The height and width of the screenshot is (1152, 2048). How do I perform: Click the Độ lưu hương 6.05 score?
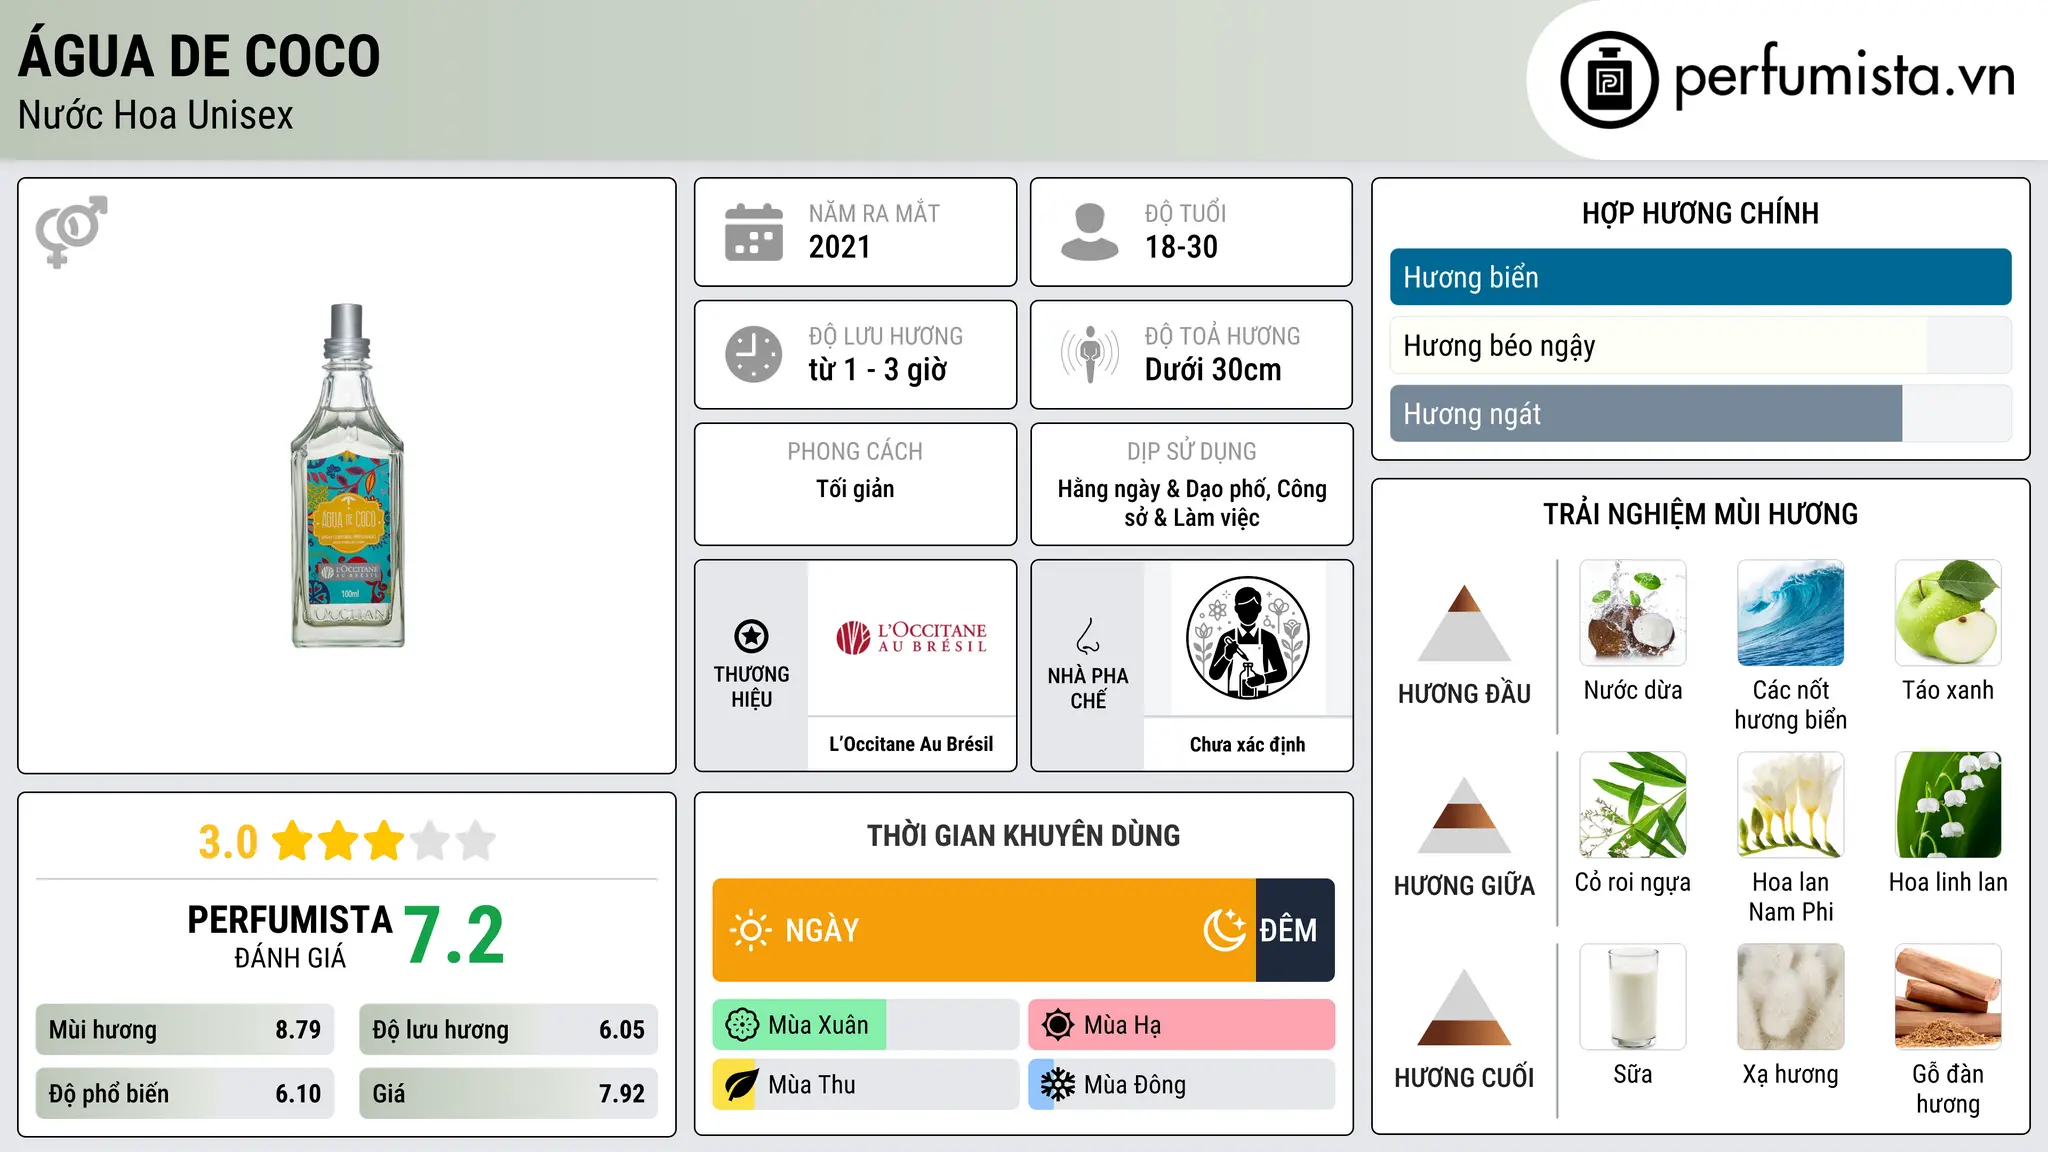508,1029
